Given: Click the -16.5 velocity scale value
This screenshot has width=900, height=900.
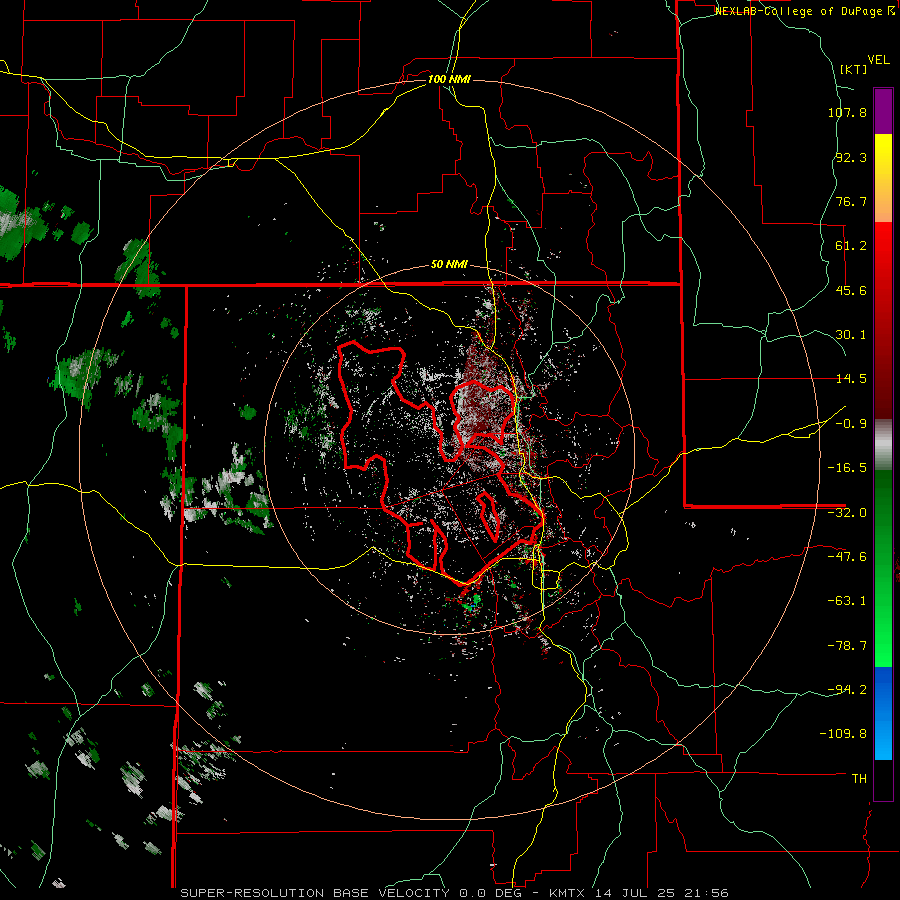Looking at the screenshot, I should pos(847,468).
